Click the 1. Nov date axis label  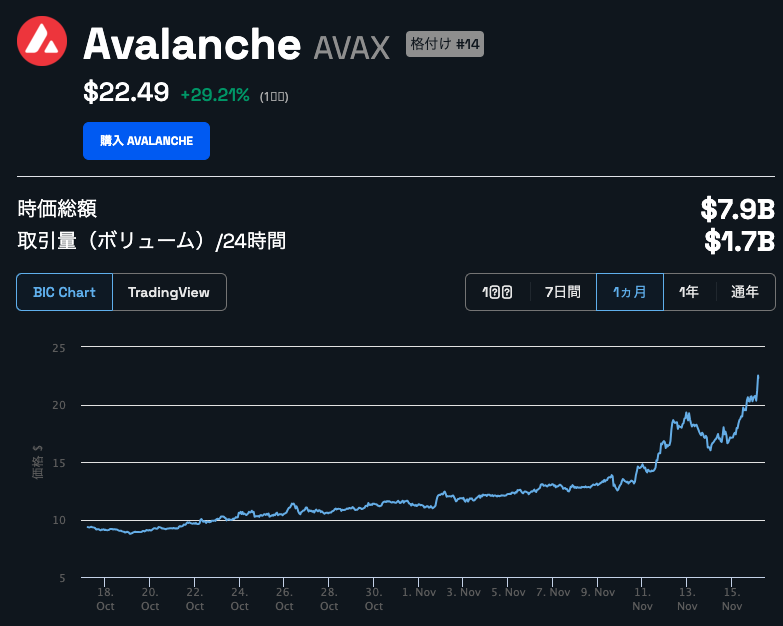(419, 593)
